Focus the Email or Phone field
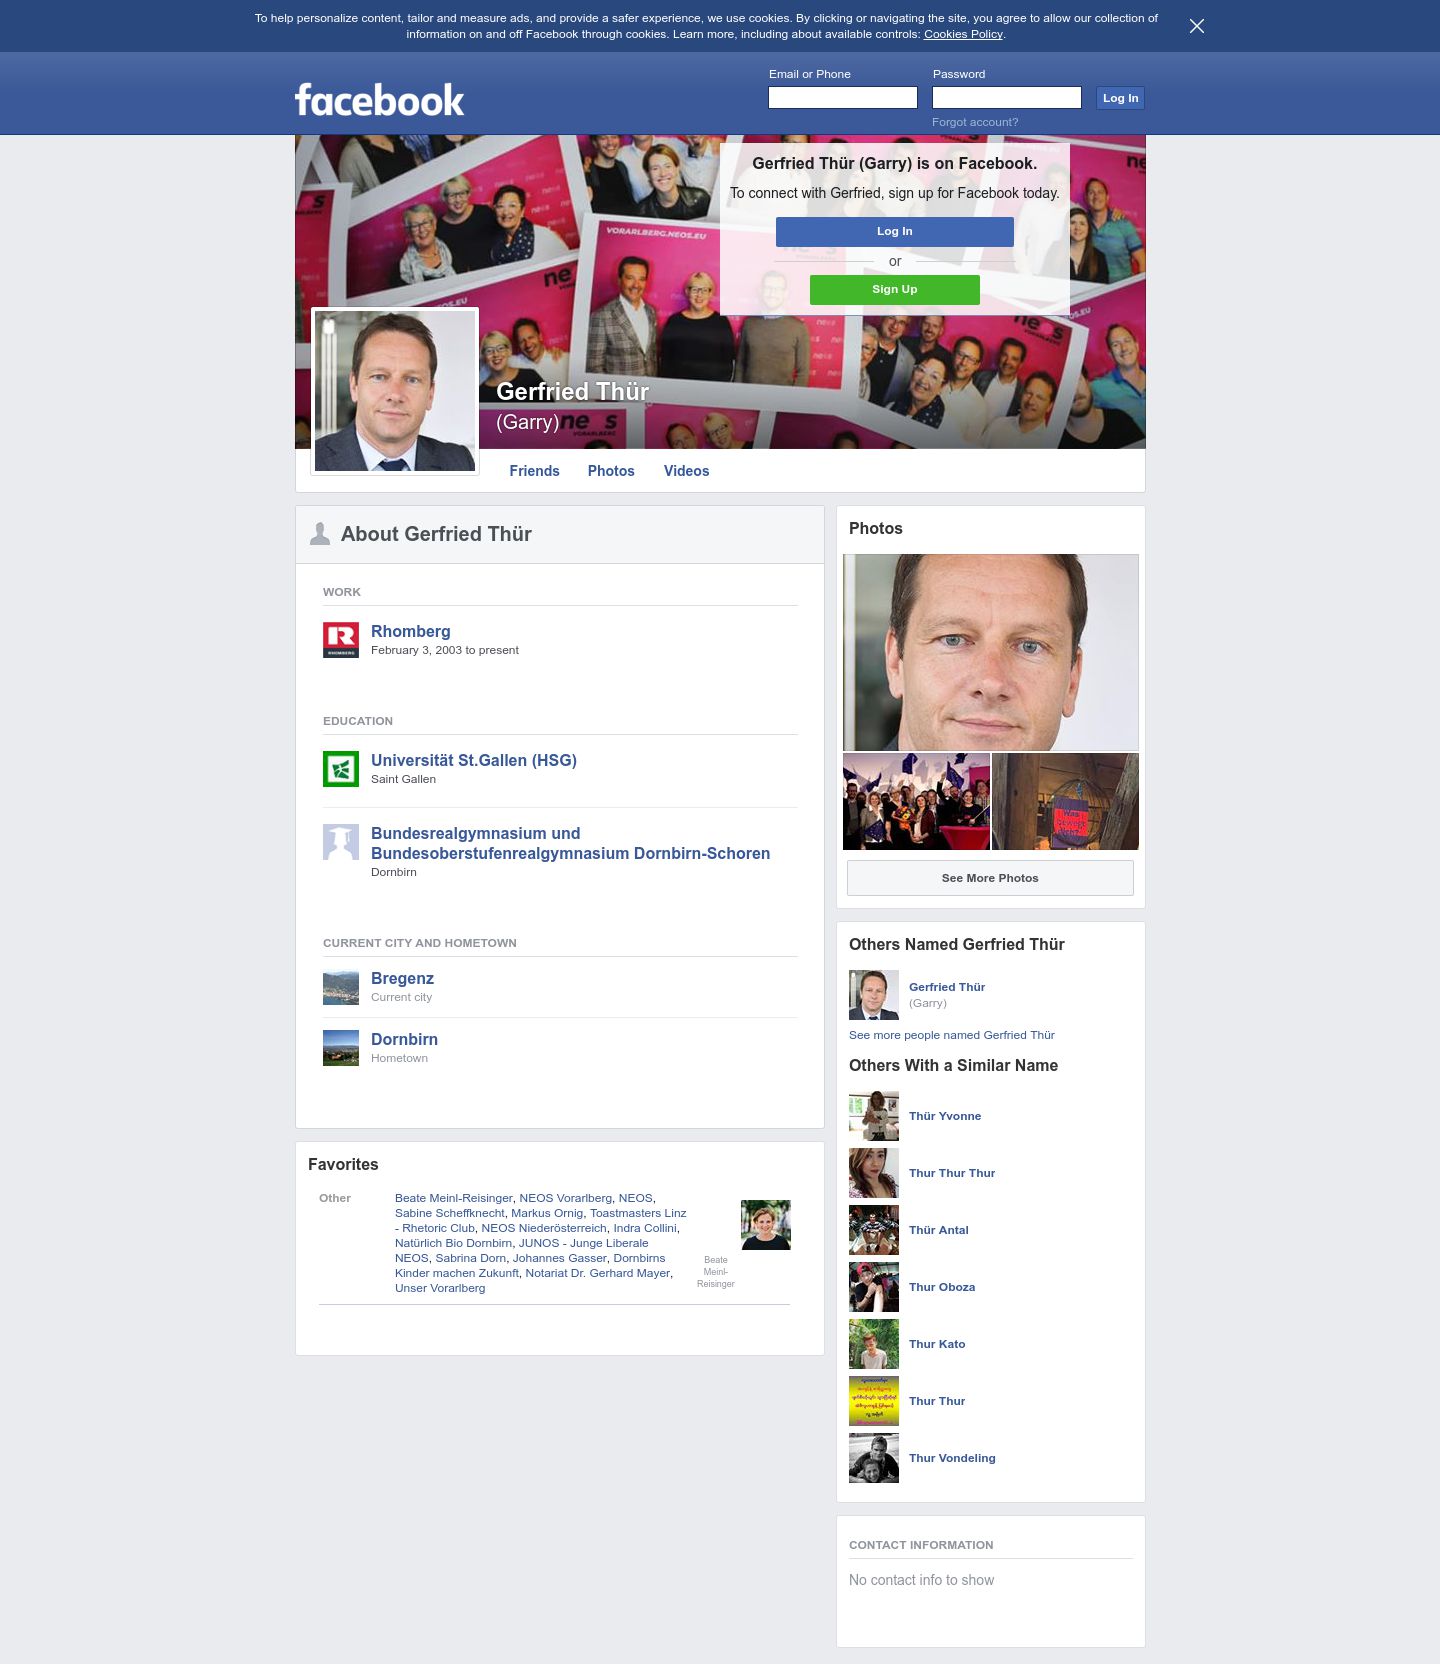1440x1664 pixels. tap(843, 97)
